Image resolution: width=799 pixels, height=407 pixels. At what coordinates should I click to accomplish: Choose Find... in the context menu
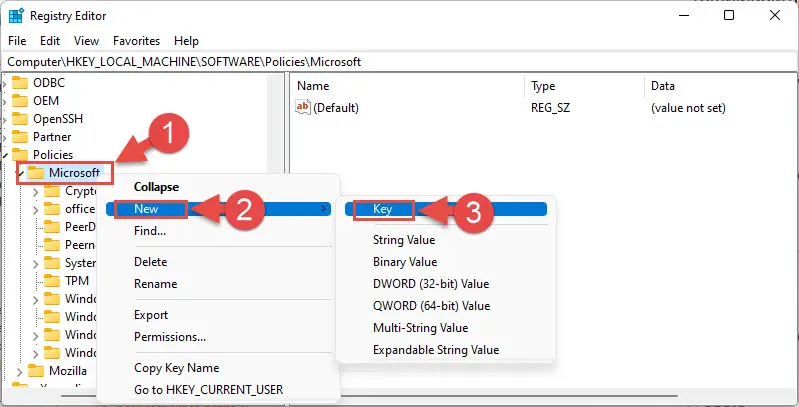pyautogui.click(x=218, y=231)
